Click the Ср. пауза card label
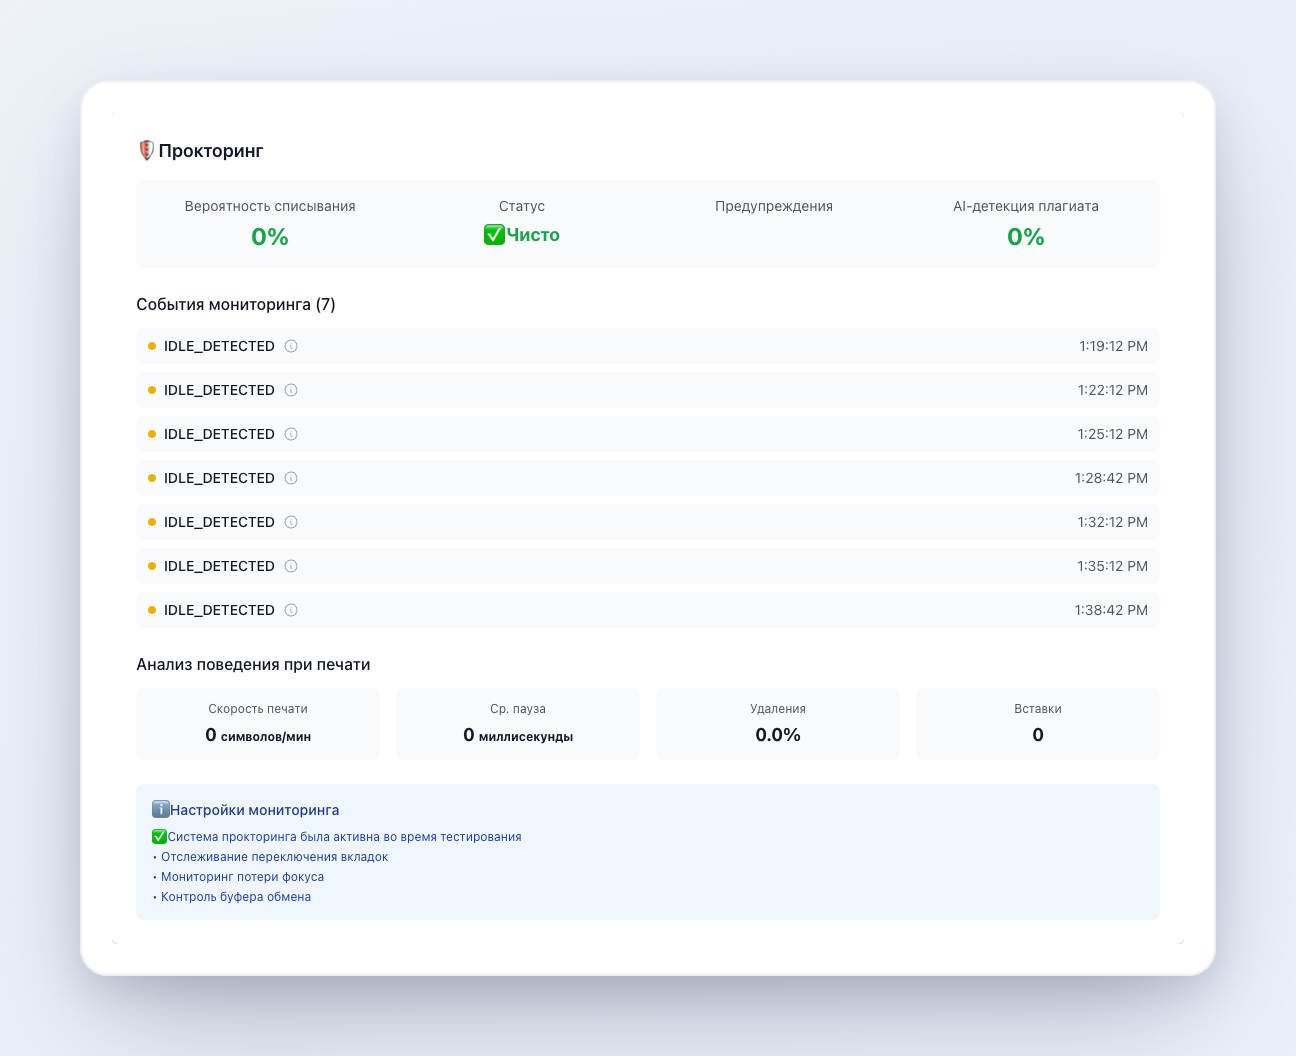Screen dimensions: 1296x1056 (518, 709)
